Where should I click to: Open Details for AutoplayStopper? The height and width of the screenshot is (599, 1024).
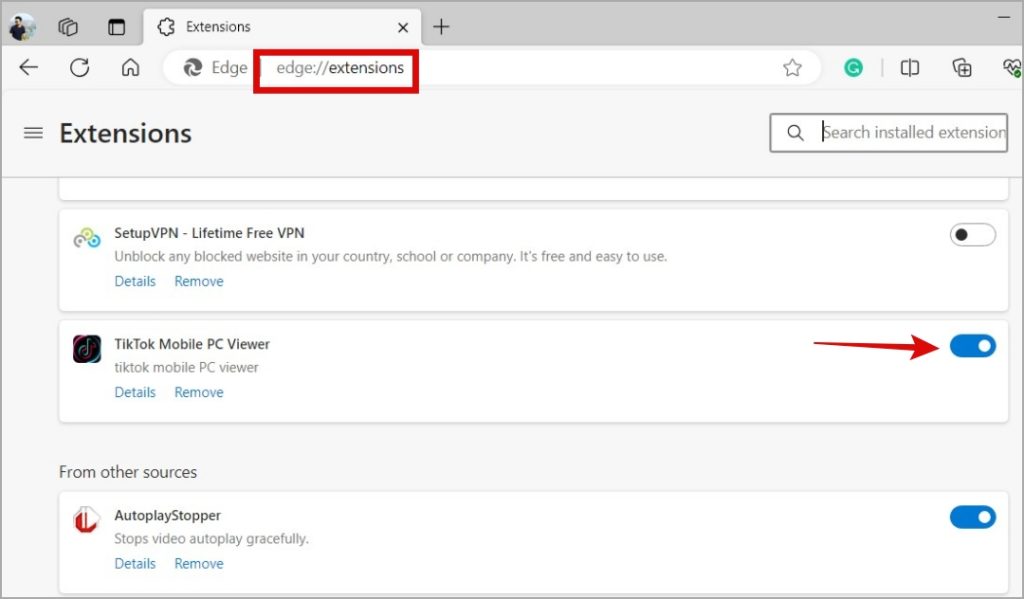tap(135, 564)
